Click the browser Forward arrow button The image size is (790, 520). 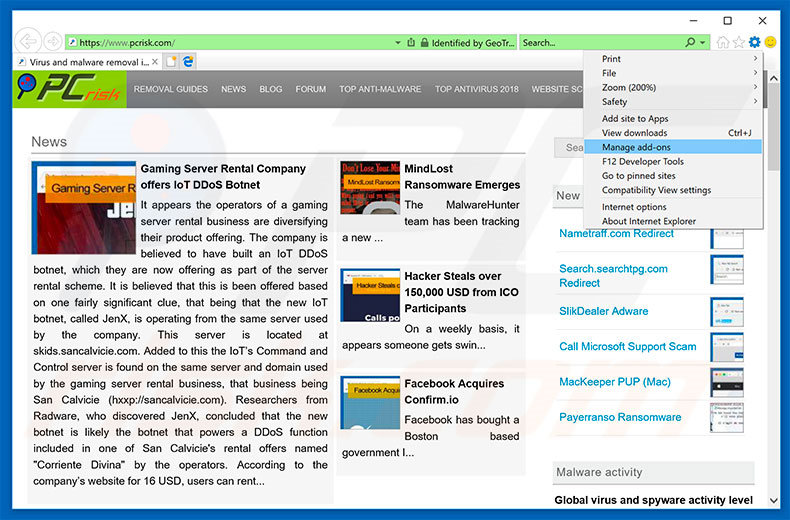[x=52, y=42]
